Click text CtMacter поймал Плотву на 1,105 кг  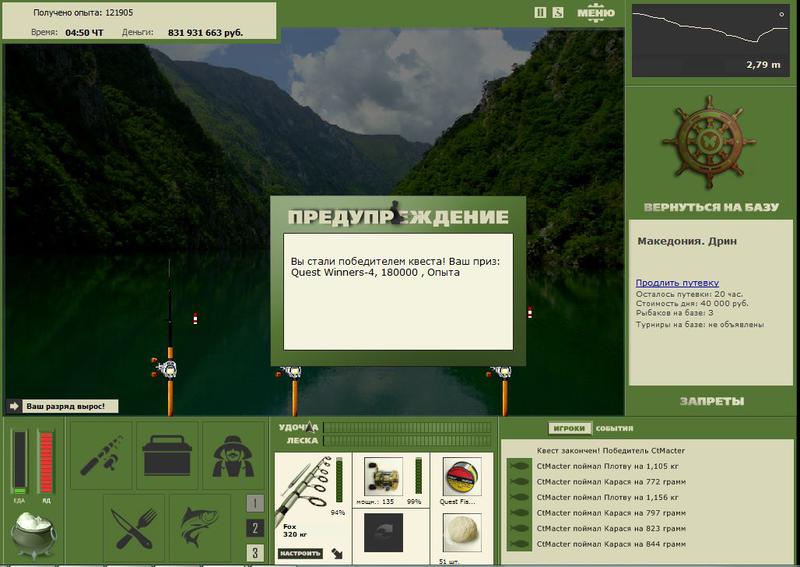(608, 466)
